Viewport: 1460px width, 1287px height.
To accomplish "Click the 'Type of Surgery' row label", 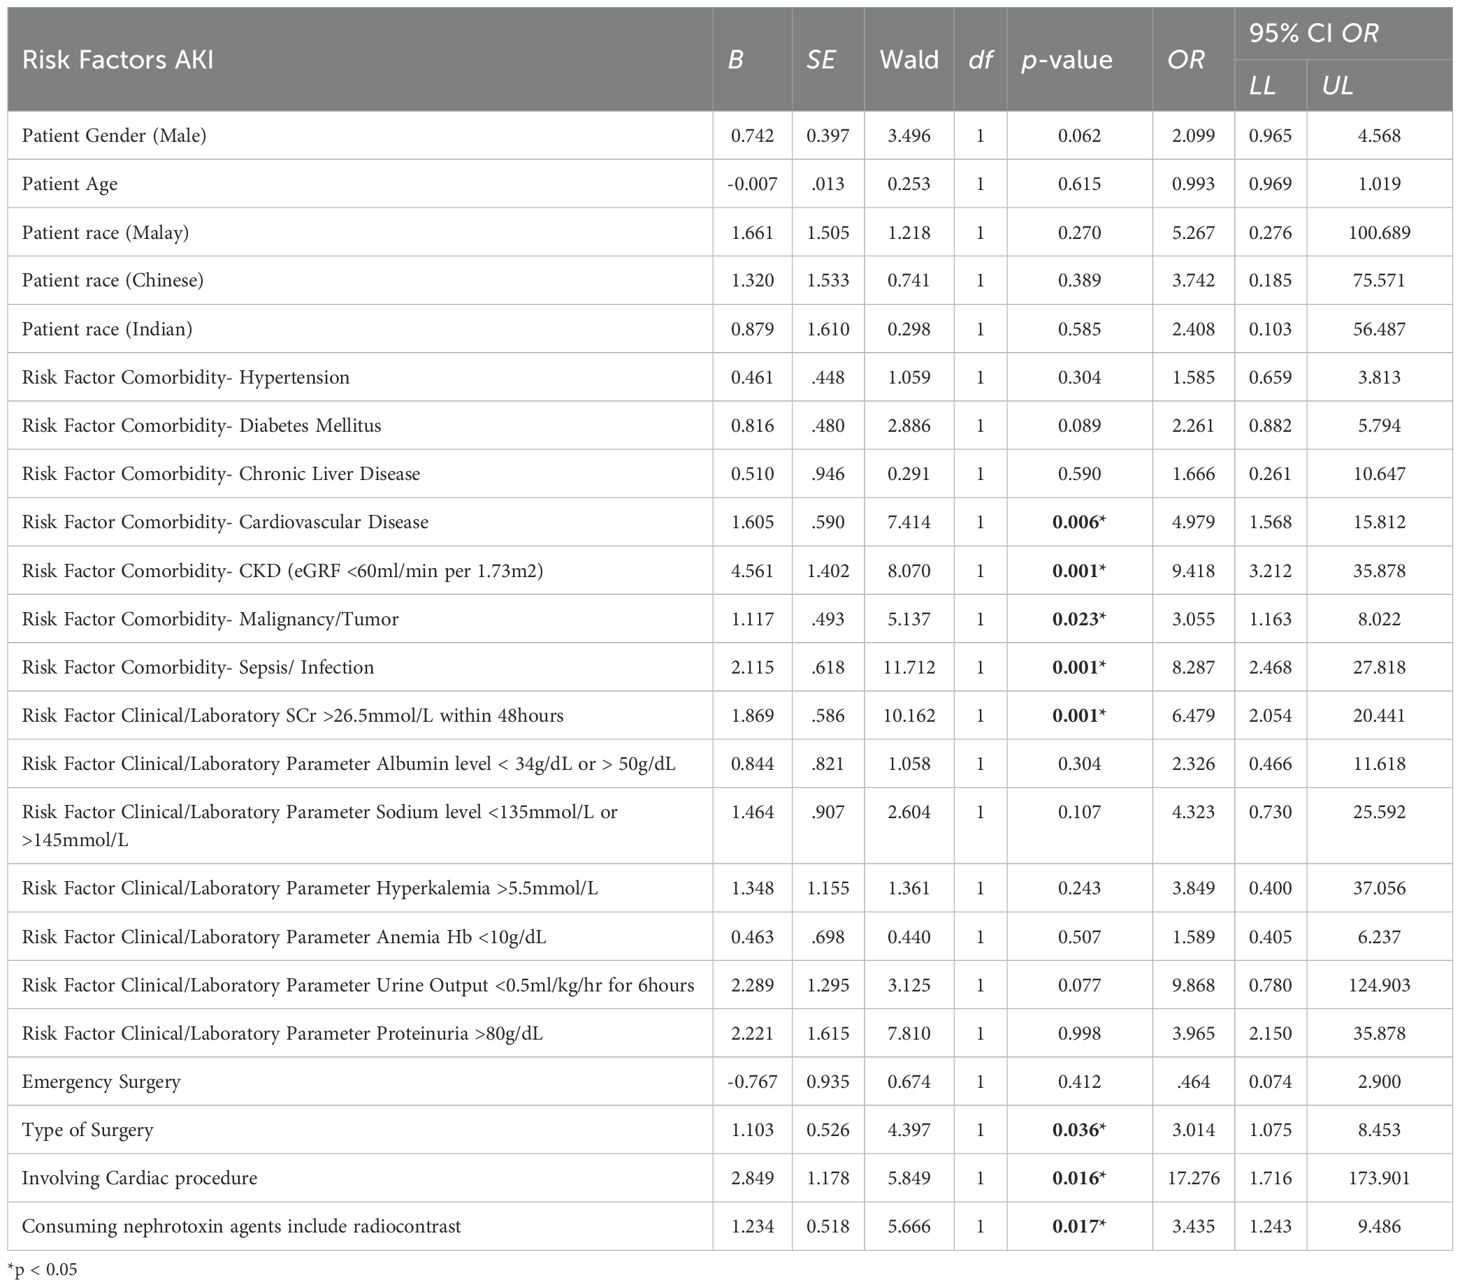I will click(x=88, y=1130).
